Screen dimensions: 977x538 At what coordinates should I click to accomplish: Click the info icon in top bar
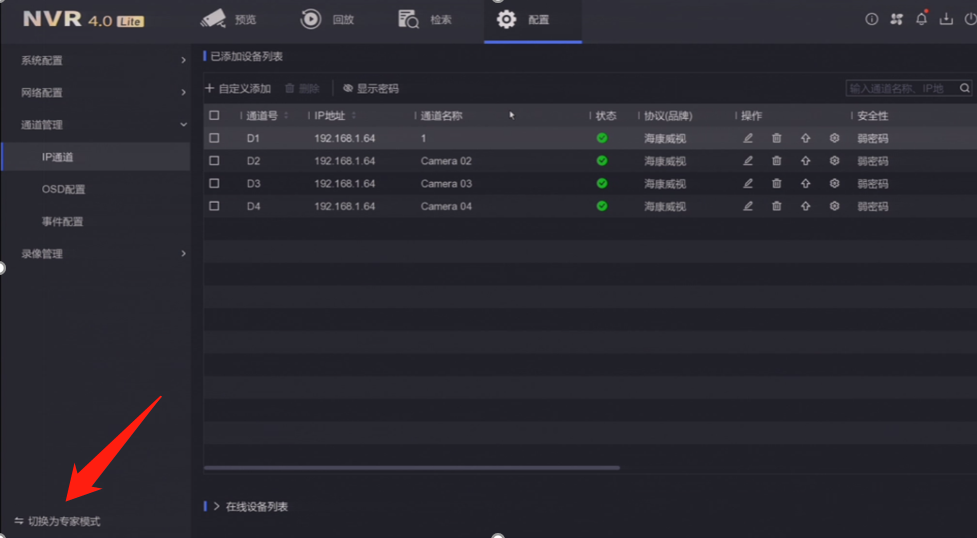point(871,19)
